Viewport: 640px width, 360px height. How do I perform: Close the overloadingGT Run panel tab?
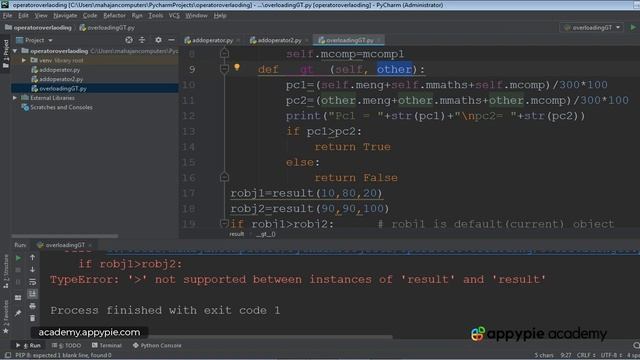pyautogui.click(x=90, y=245)
